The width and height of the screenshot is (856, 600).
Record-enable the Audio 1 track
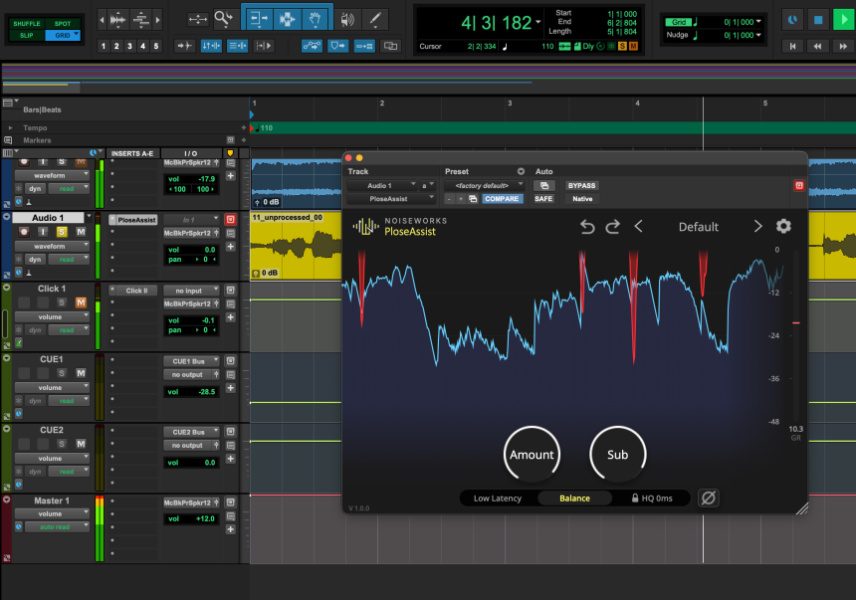pos(24,231)
